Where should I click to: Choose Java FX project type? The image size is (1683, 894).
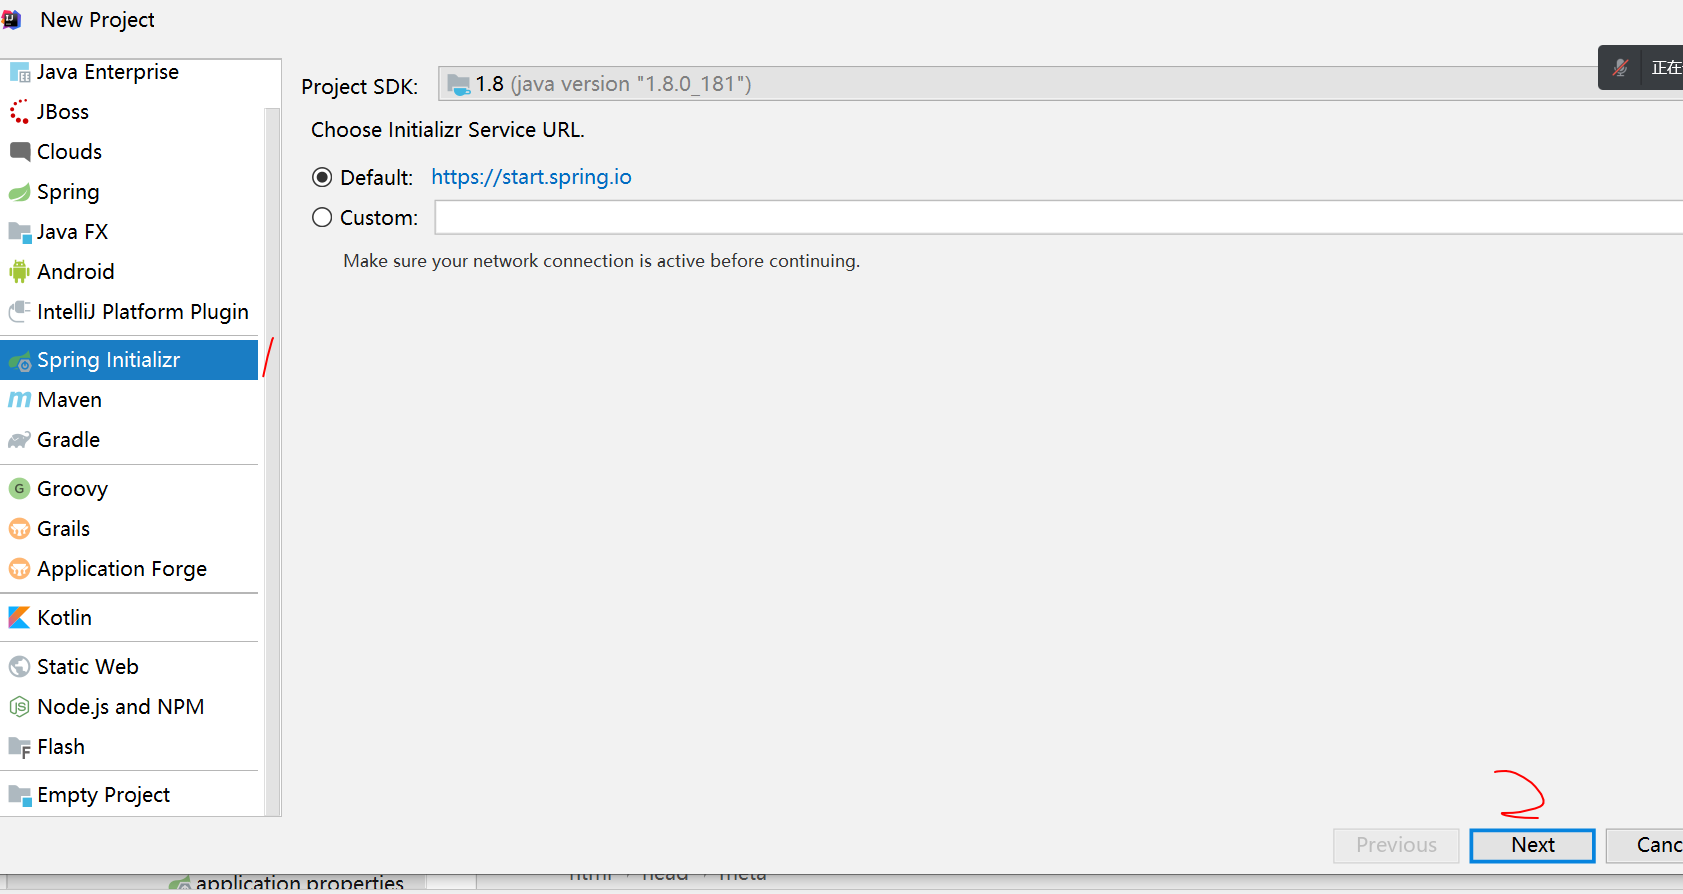tap(129, 232)
